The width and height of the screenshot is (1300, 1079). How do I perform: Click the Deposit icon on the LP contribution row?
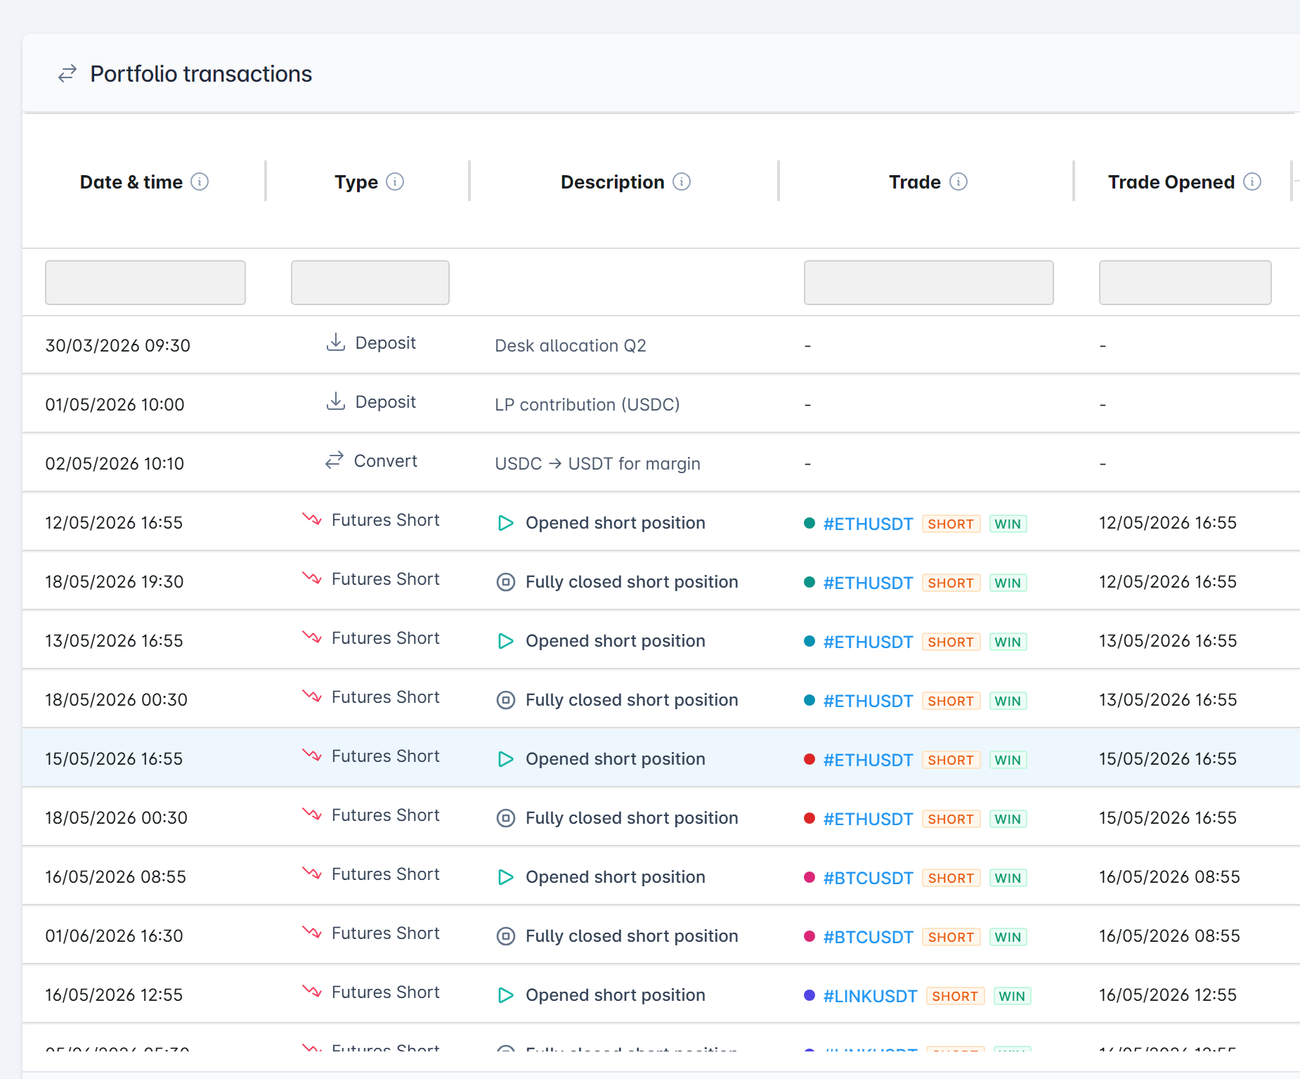(336, 401)
